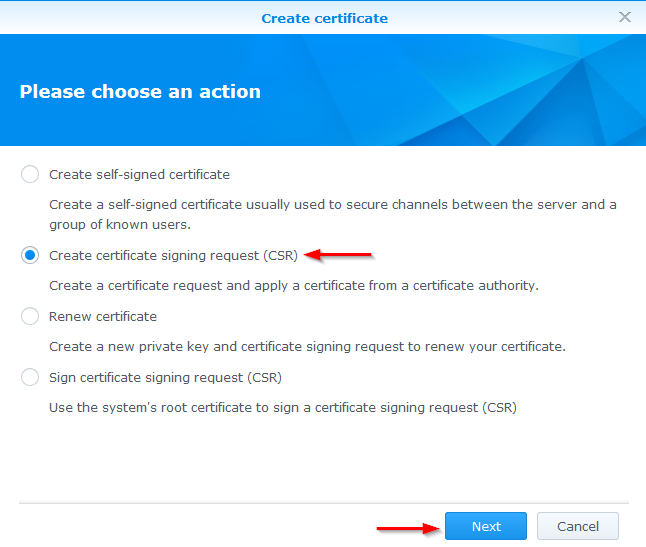646x547 pixels.
Task: Click the 'Use the system's root certificate' description
Action: click(x=282, y=407)
